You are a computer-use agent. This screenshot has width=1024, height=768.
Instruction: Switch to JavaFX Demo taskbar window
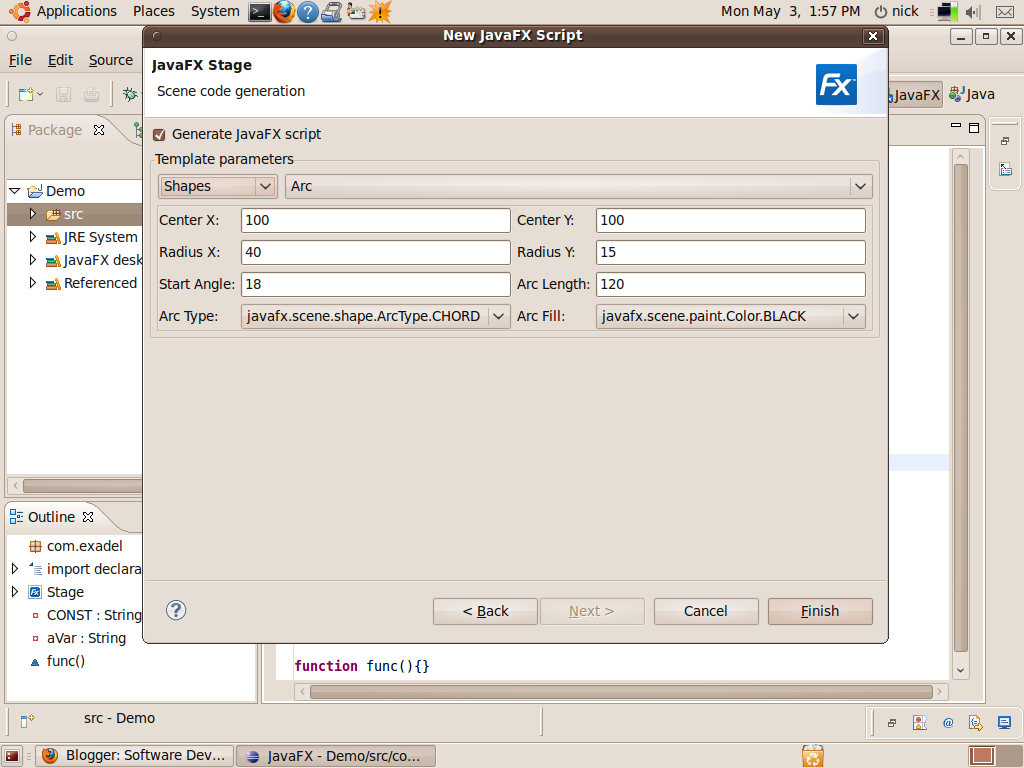point(336,756)
